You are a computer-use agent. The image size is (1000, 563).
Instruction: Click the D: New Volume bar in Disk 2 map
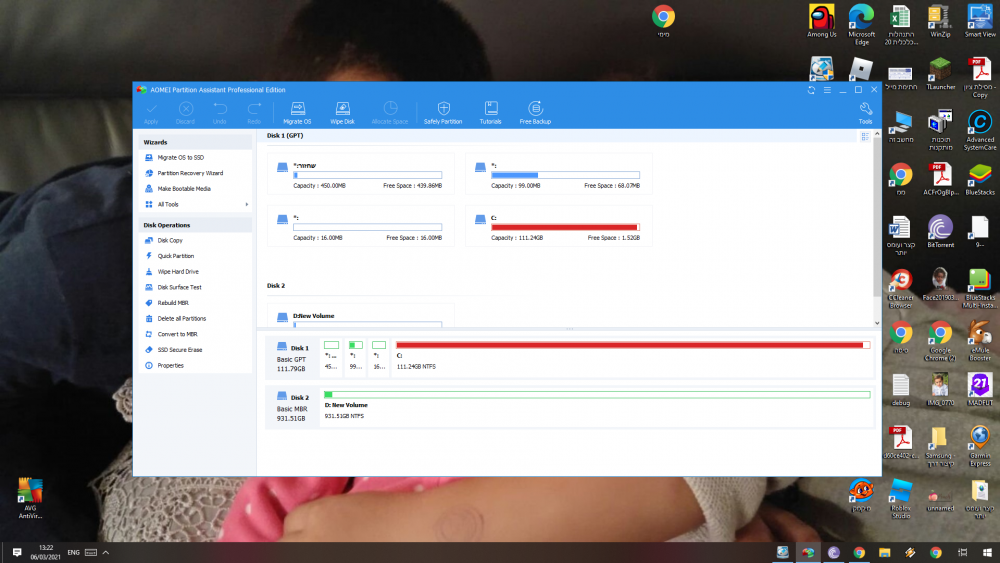click(x=597, y=395)
